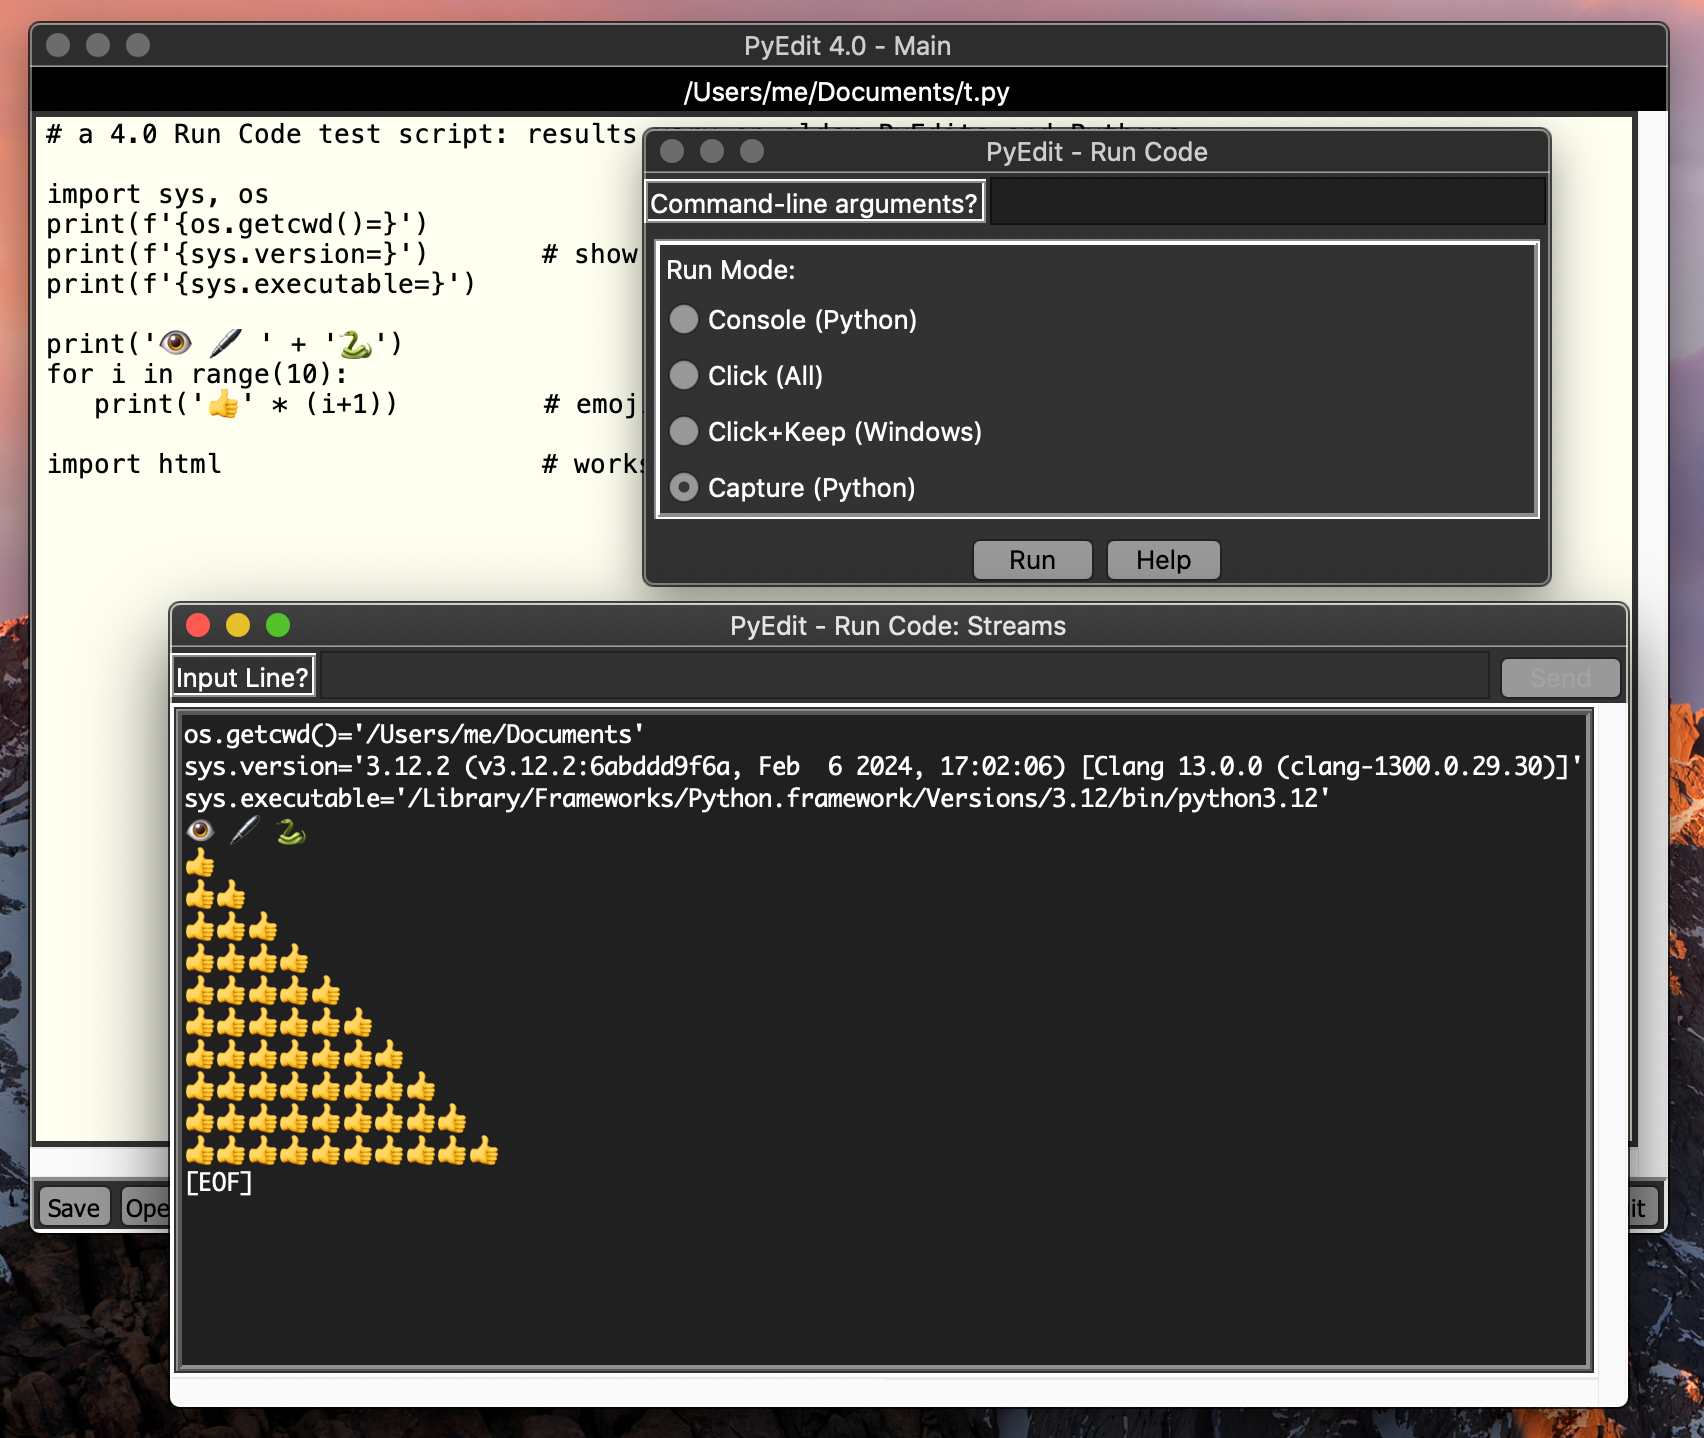Maximize the Run Code: Streams window
Screen dimensions: 1704x1438
(x=278, y=625)
